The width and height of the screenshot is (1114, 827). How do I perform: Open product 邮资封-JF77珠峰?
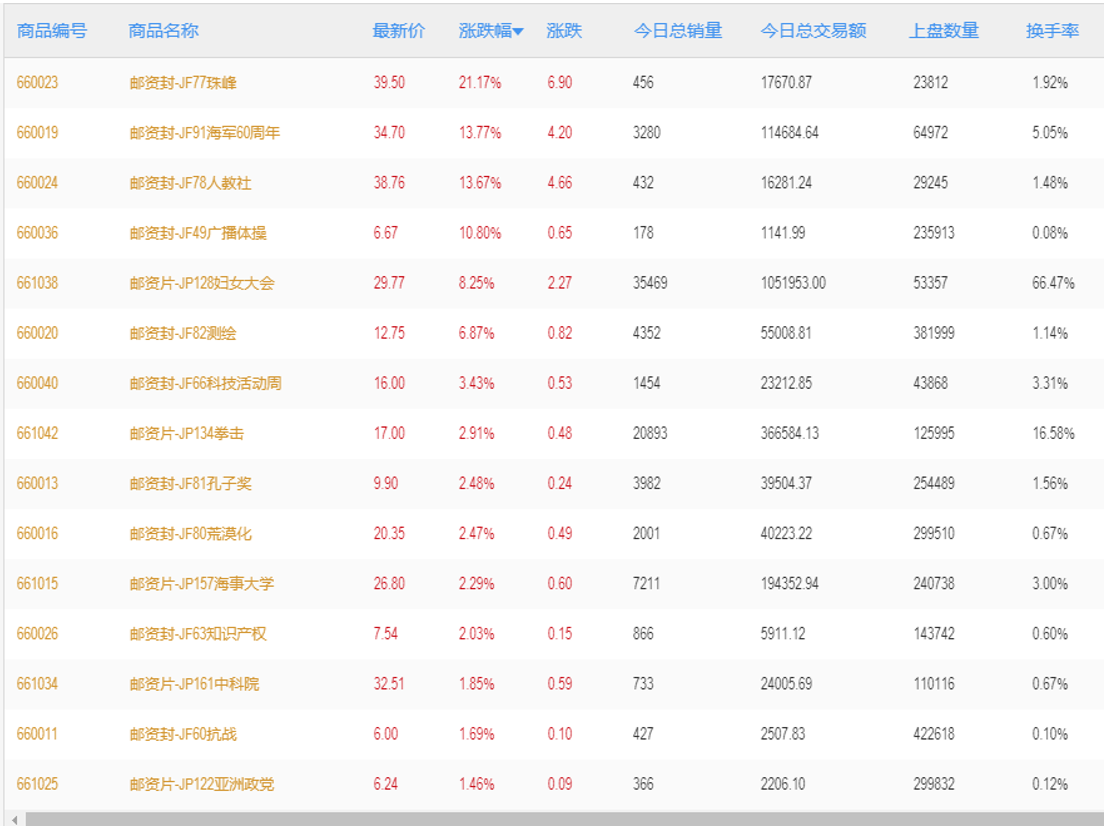pyautogui.click(x=183, y=82)
